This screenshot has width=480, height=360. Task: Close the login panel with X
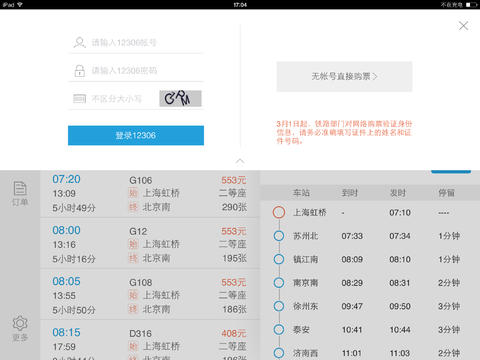pyautogui.click(x=463, y=26)
